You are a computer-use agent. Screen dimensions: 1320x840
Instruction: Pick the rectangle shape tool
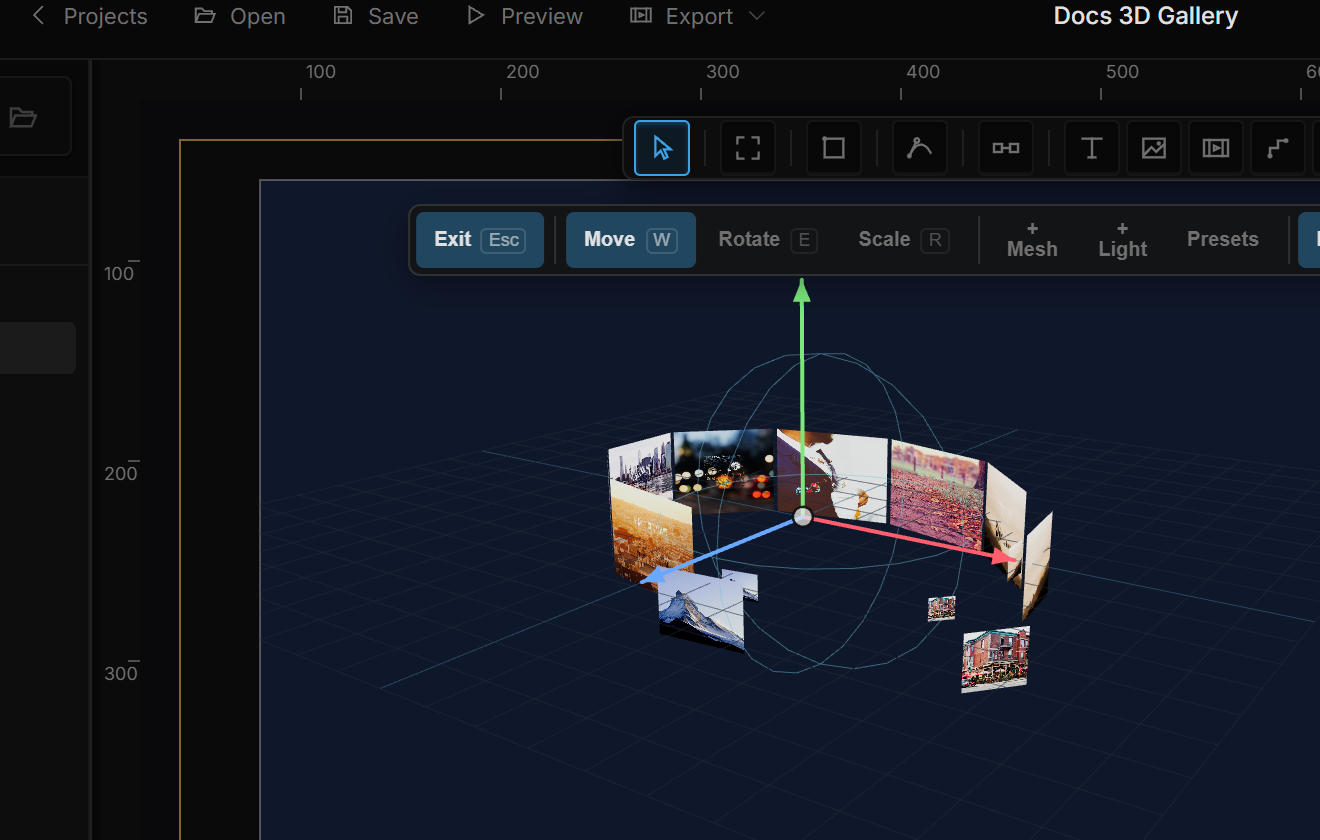834,148
